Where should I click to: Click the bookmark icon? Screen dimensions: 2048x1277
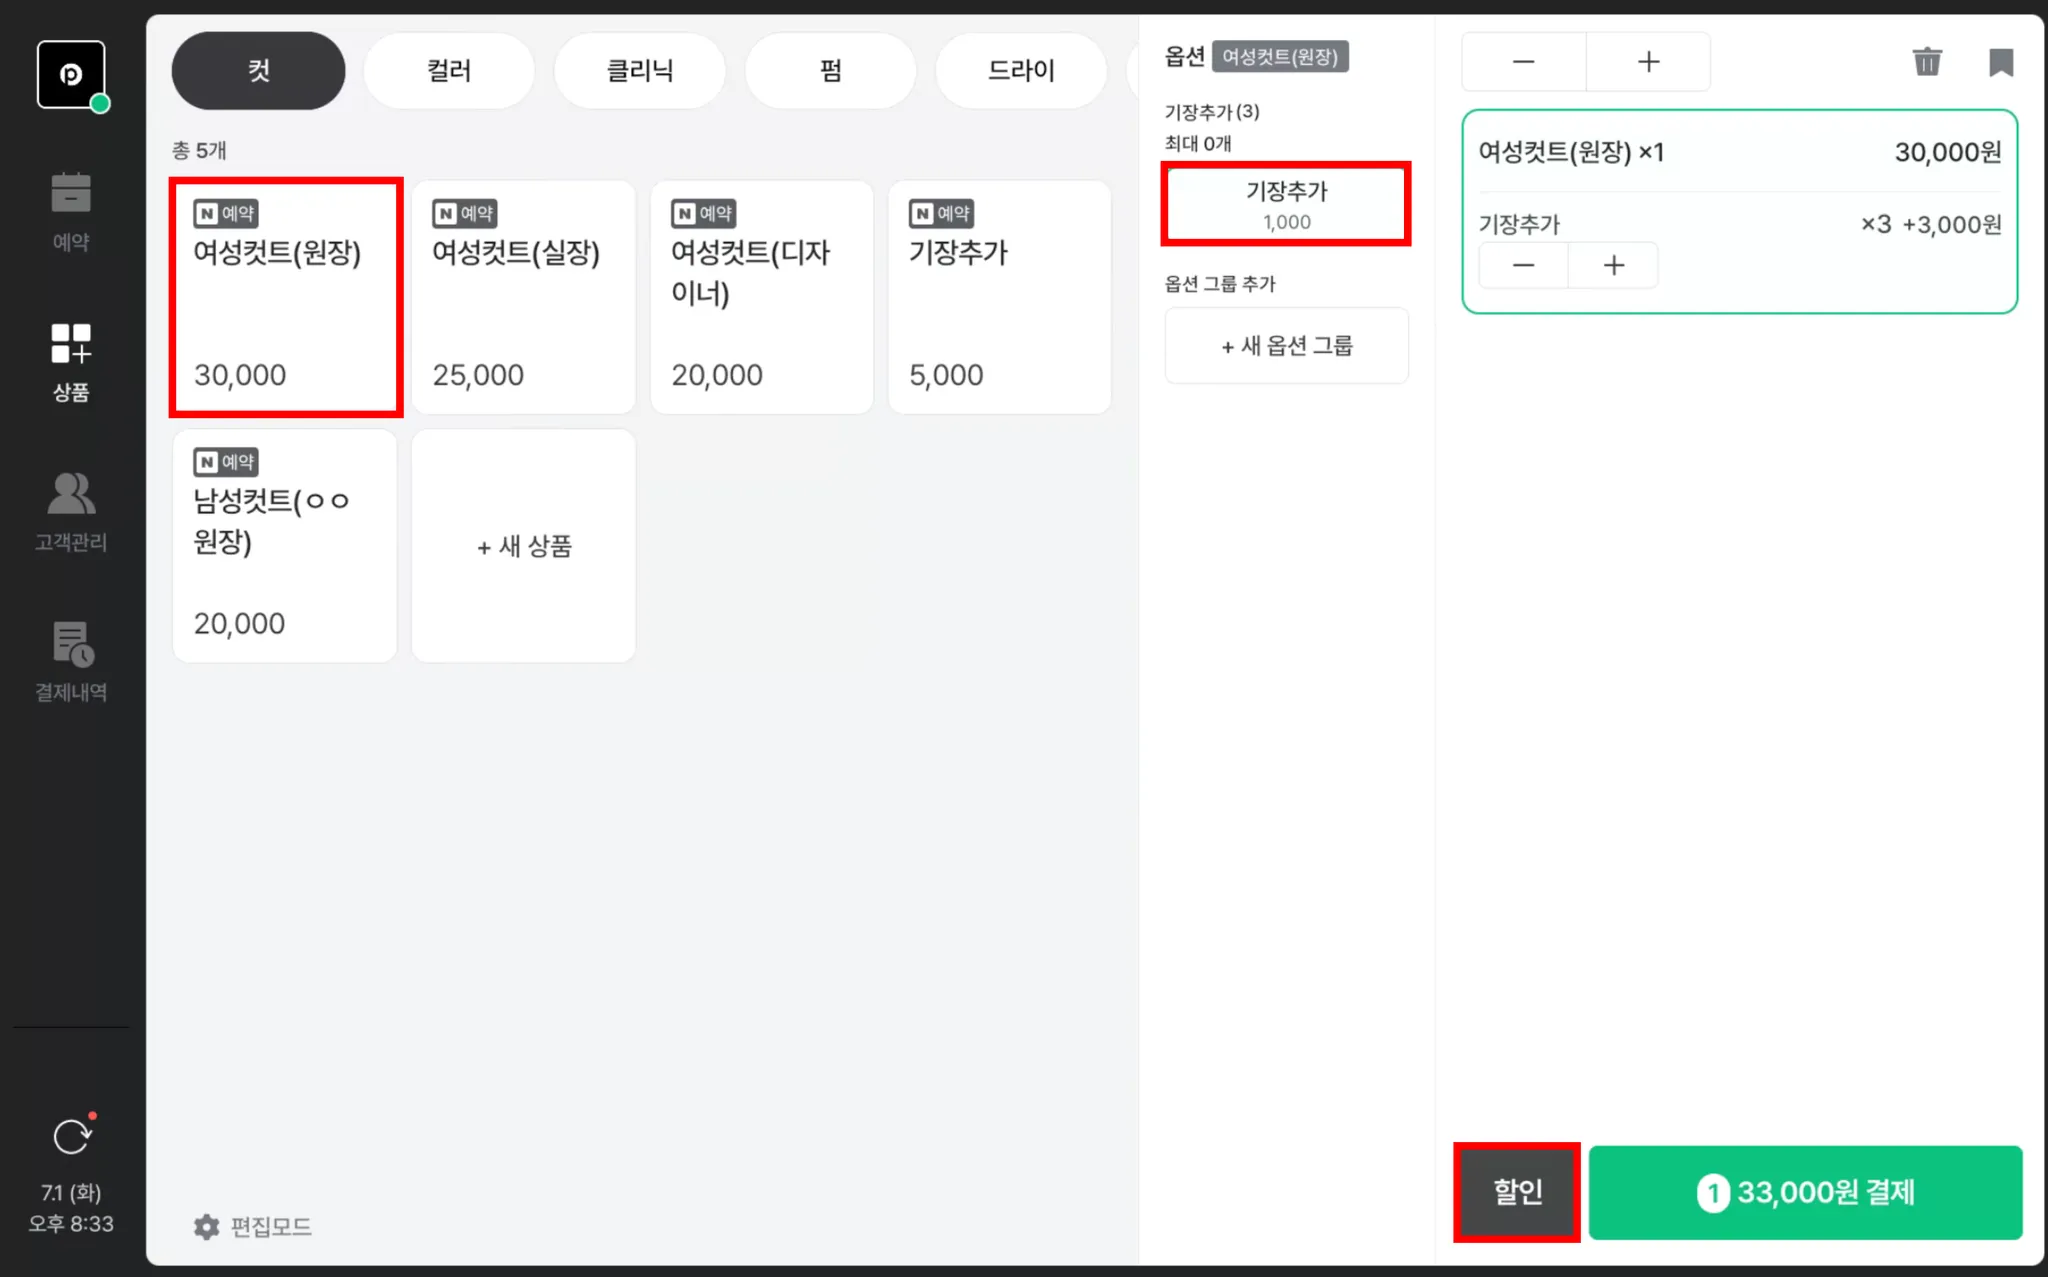click(x=2000, y=62)
